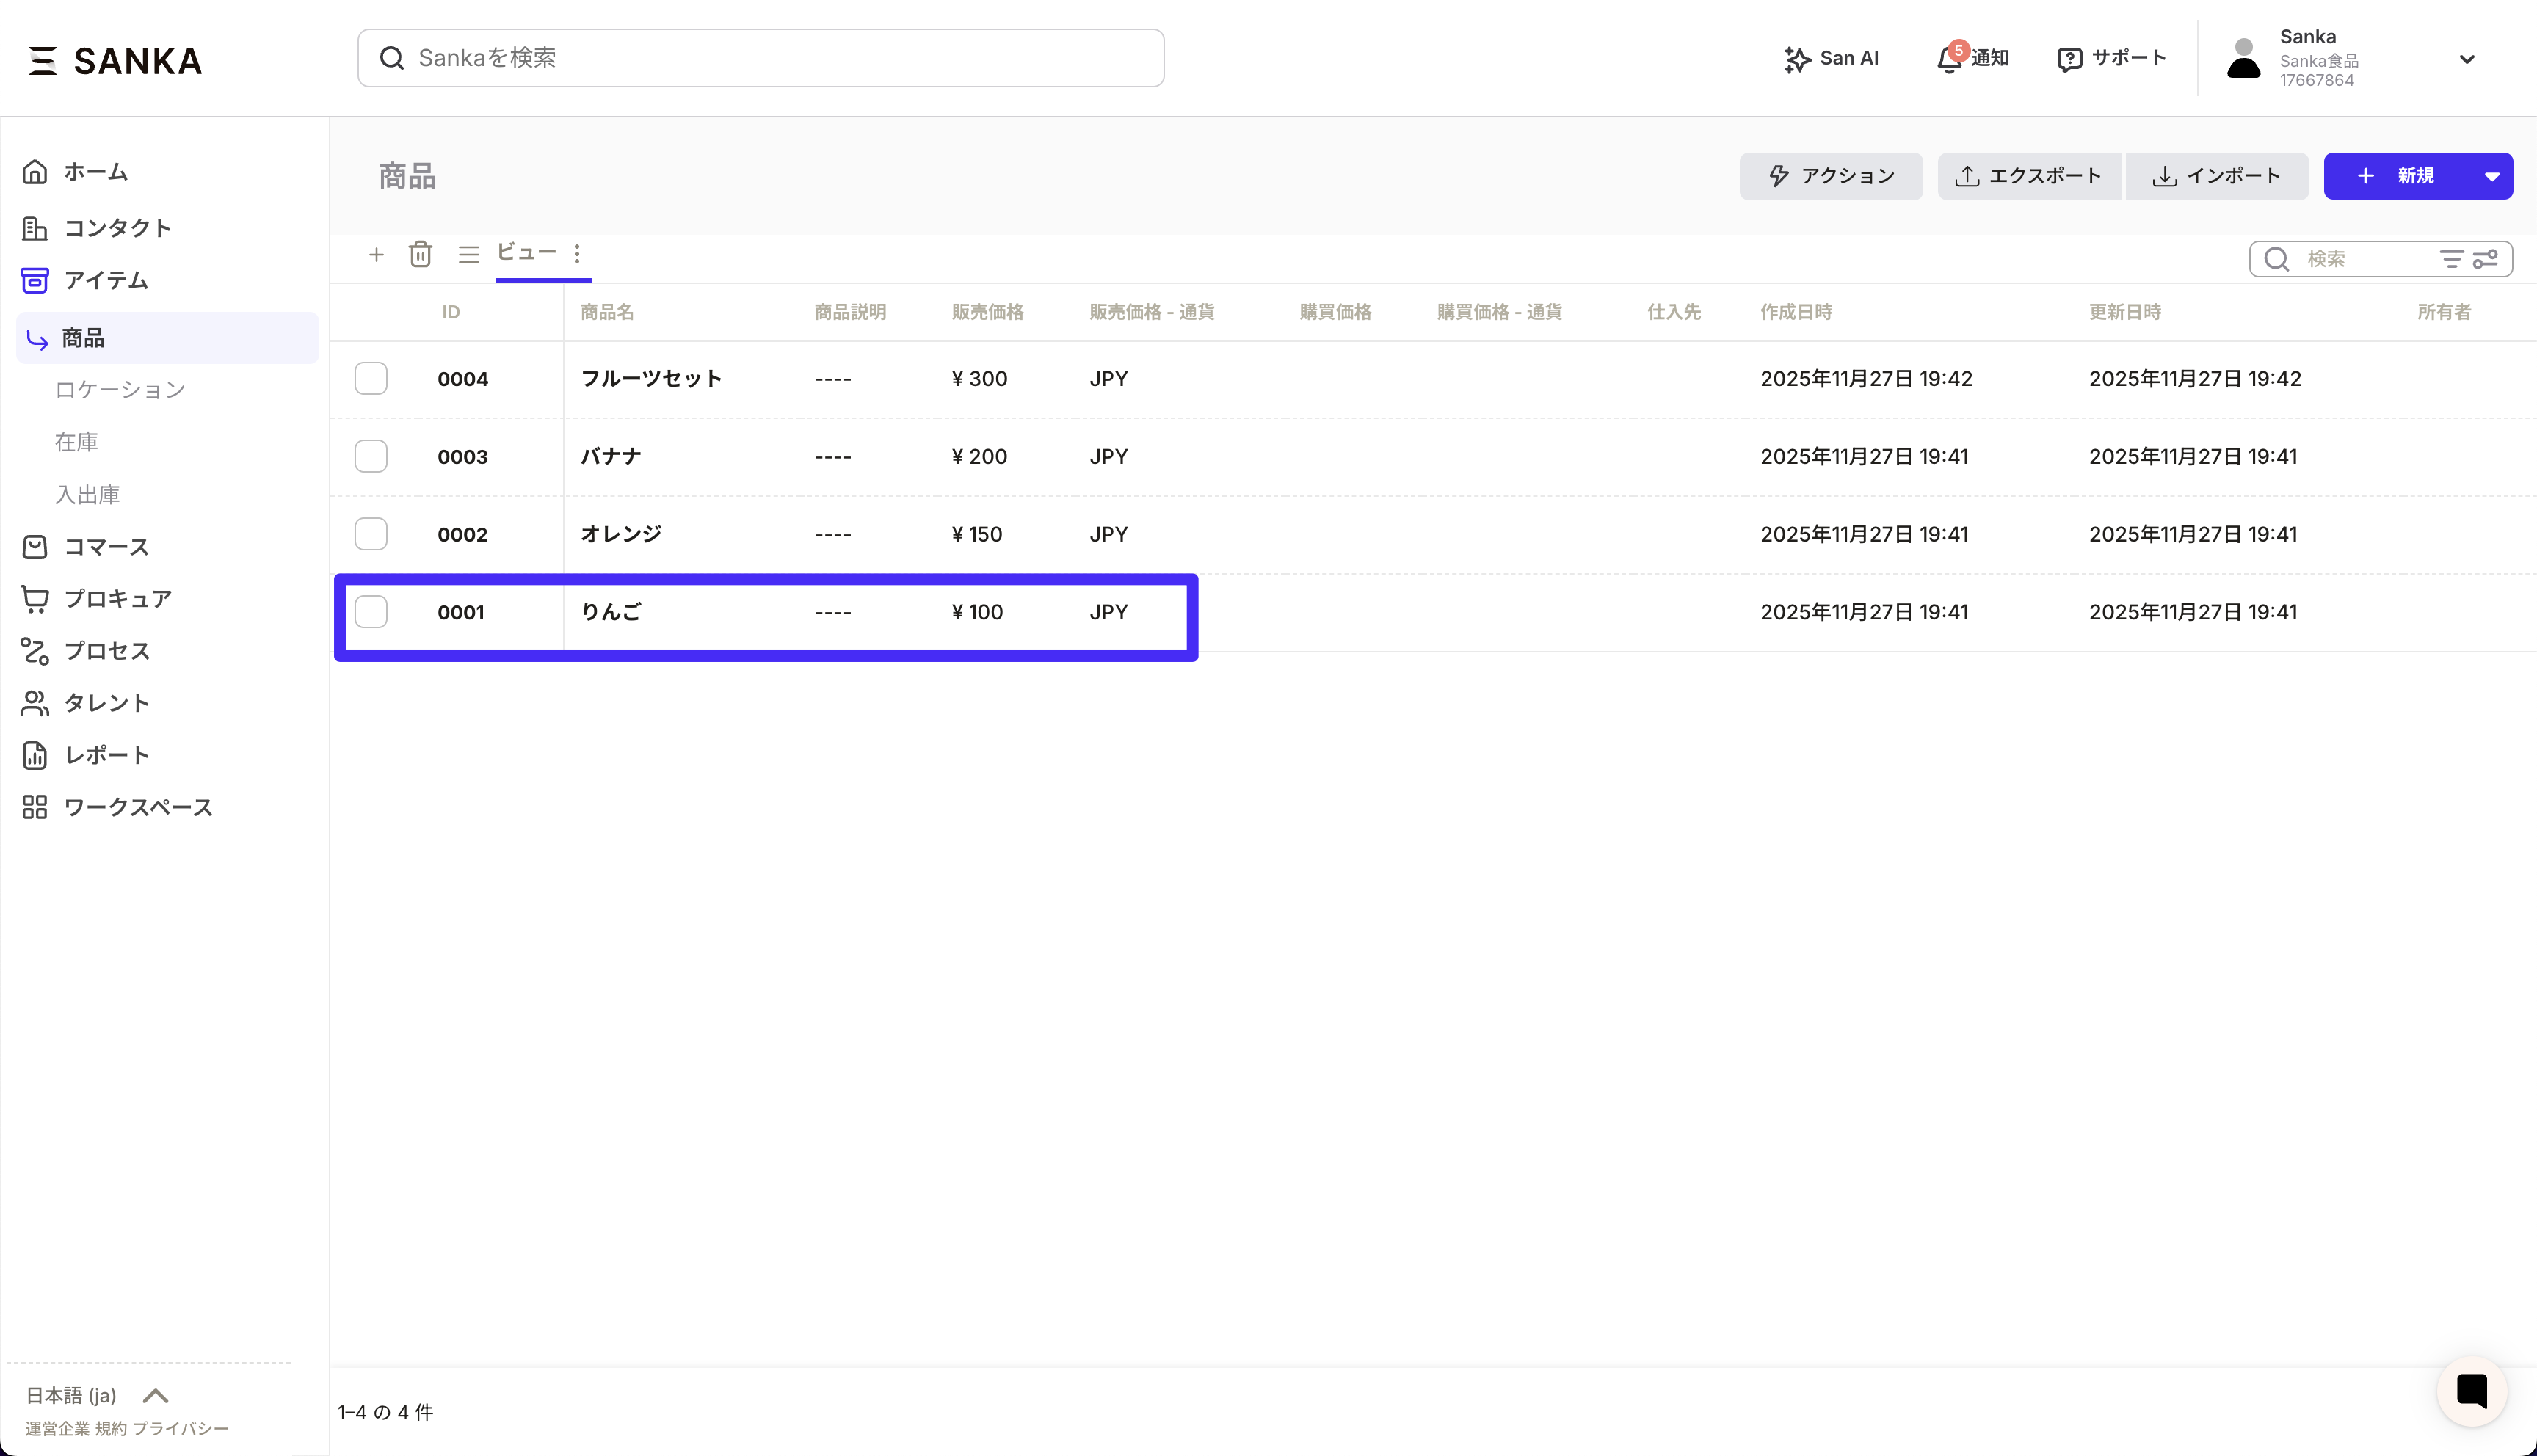Image resolution: width=2537 pixels, height=1456 pixels.
Task: Open the Sanka account dropdown chevron
Action: (2466, 59)
